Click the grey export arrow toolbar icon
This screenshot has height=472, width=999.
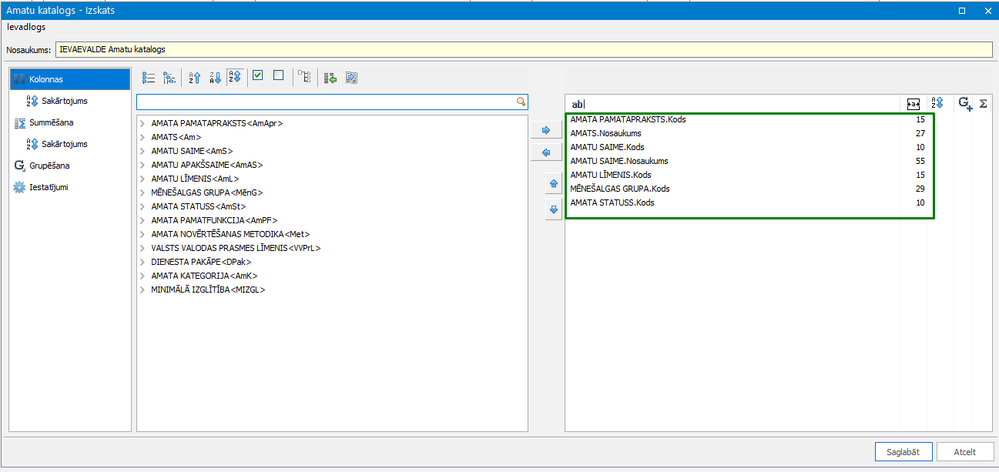351,78
